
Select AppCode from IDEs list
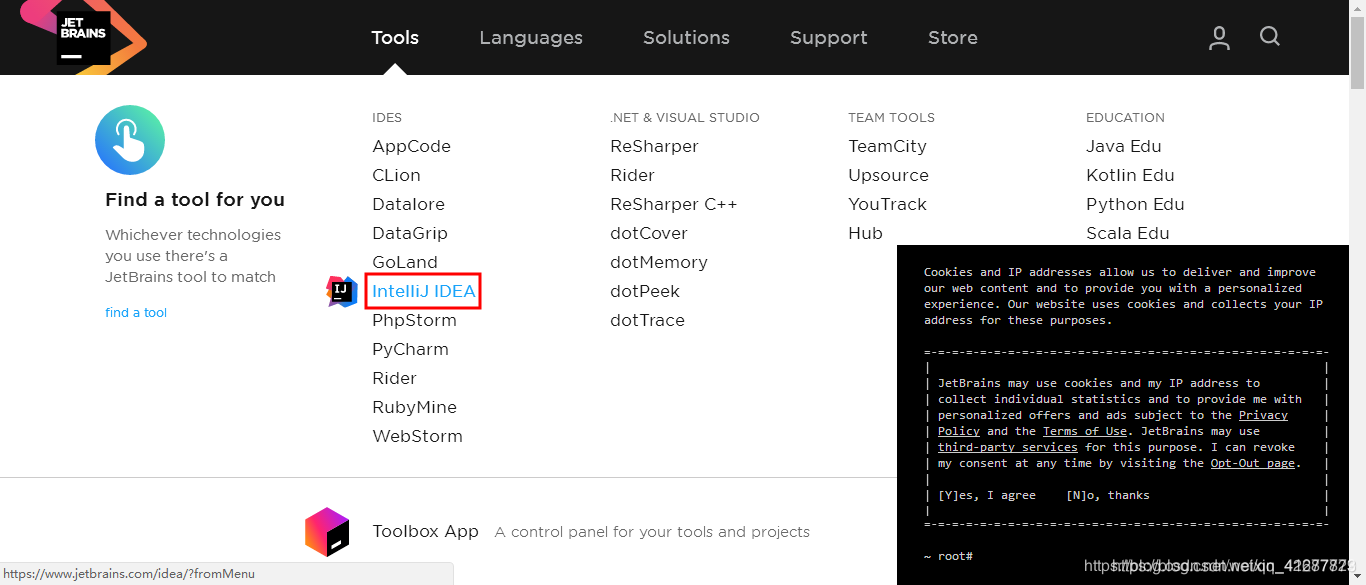[412, 146]
